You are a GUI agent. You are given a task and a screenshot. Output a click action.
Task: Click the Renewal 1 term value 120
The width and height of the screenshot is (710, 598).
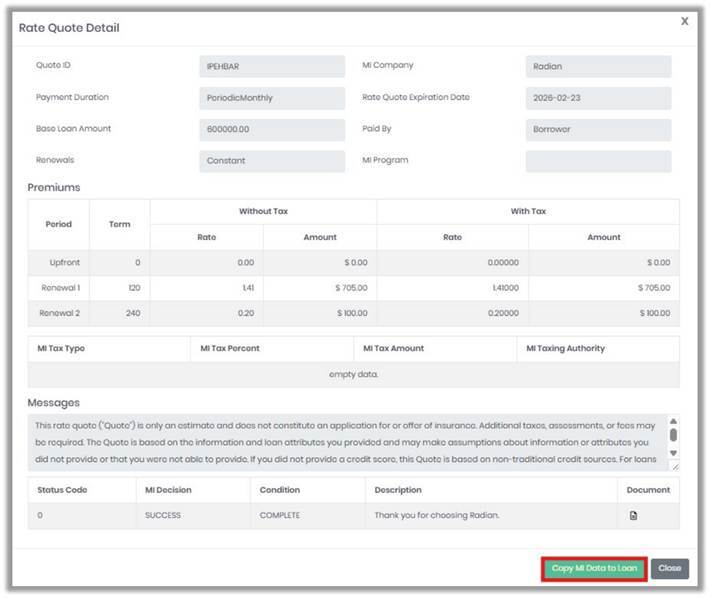pos(134,288)
